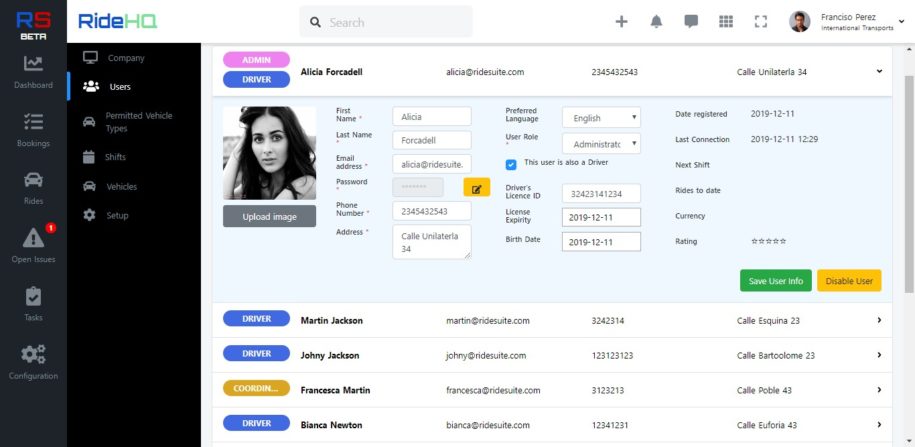Open the apps grid icon
915x447 pixels.
click(x=726, y=21)
